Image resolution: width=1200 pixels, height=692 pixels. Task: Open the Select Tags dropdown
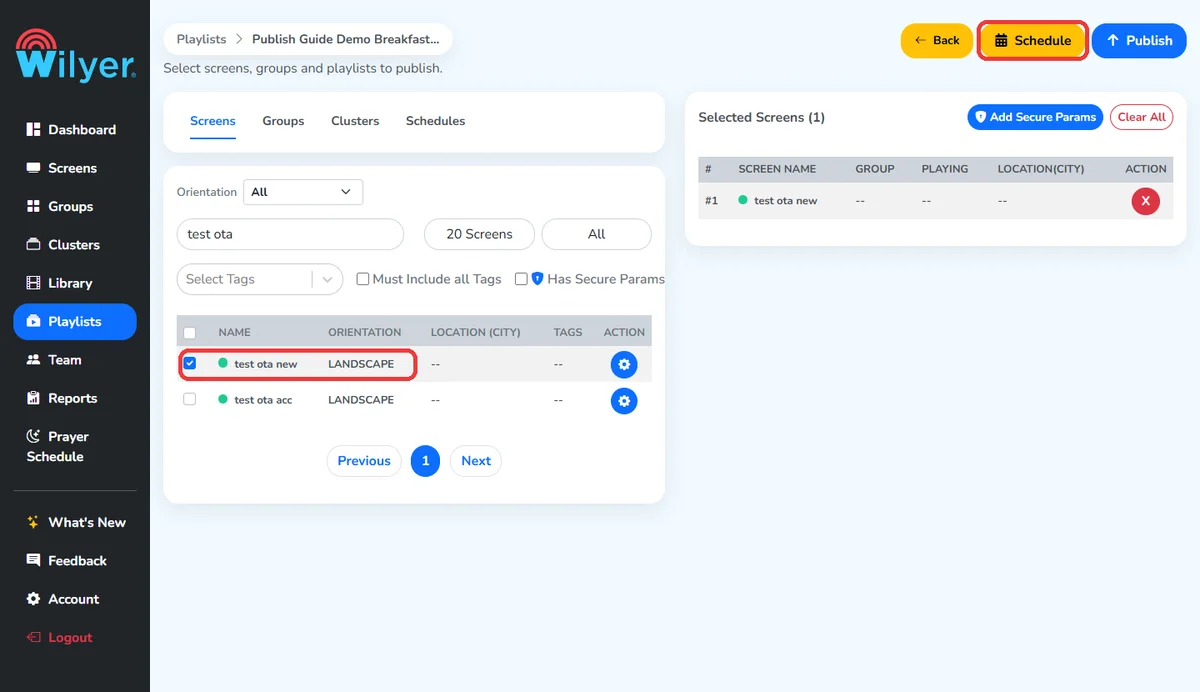[260, 279]
